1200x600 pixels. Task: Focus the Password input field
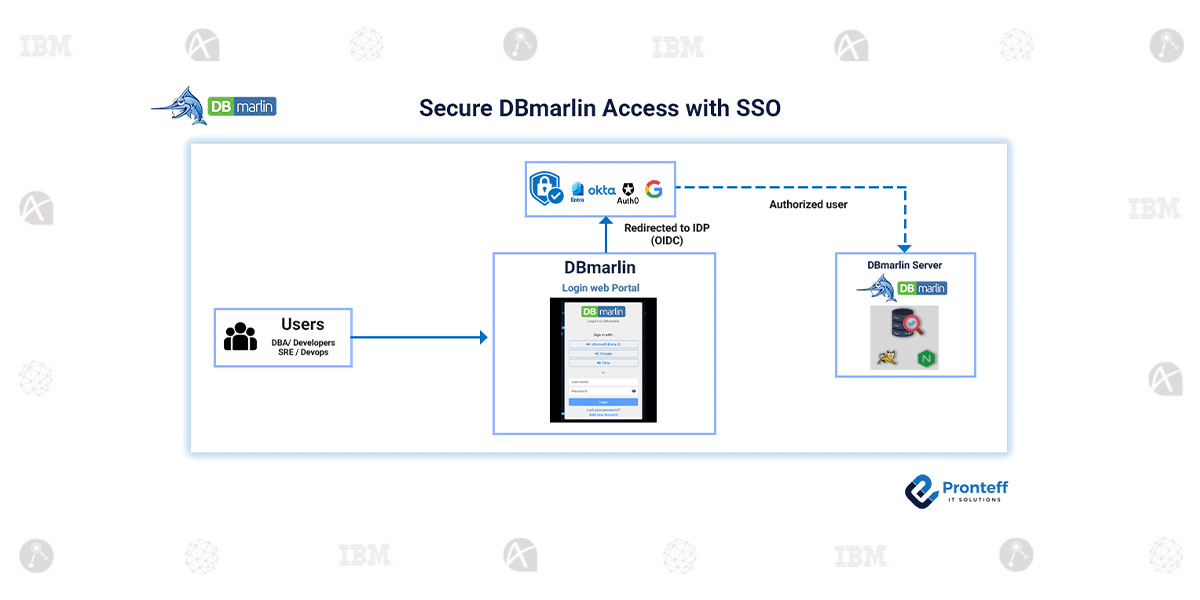click(x=603, y=391)
